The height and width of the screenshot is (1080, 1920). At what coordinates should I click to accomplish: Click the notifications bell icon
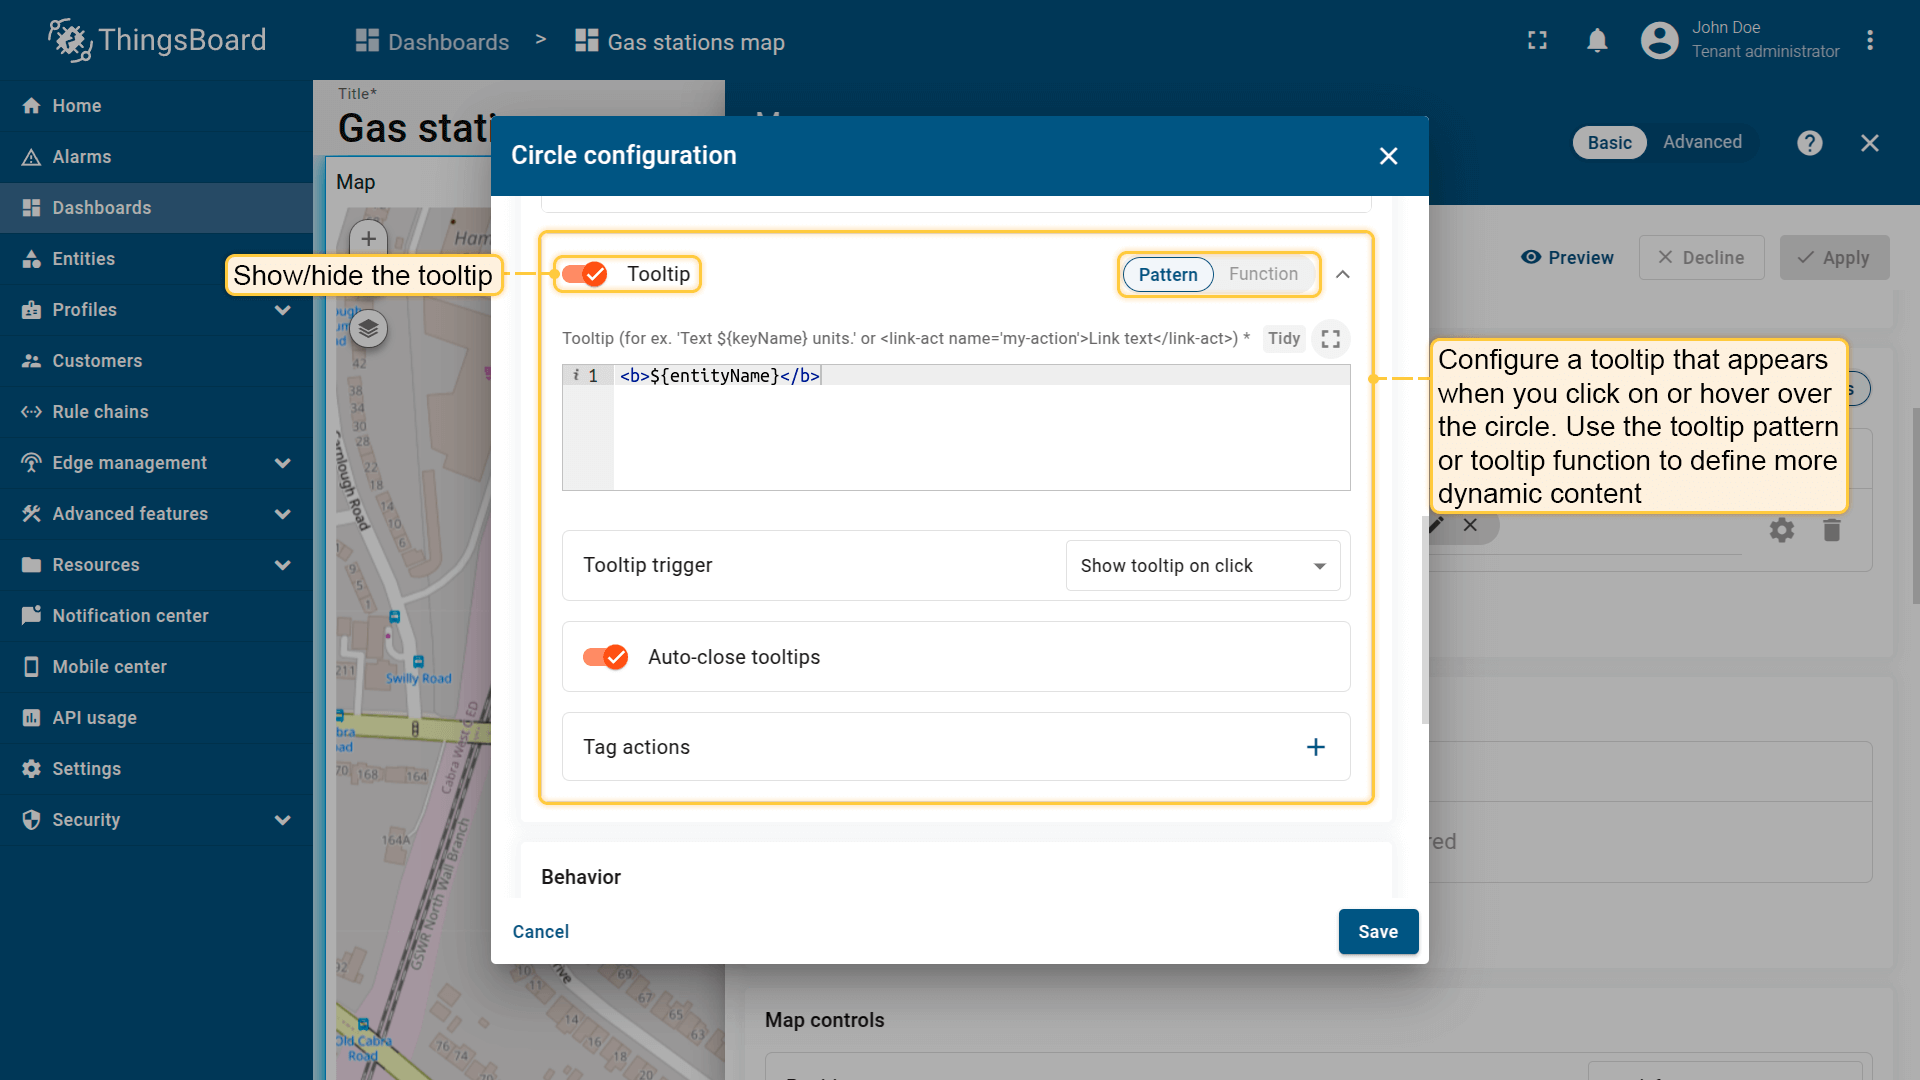tap(1597, 41)
